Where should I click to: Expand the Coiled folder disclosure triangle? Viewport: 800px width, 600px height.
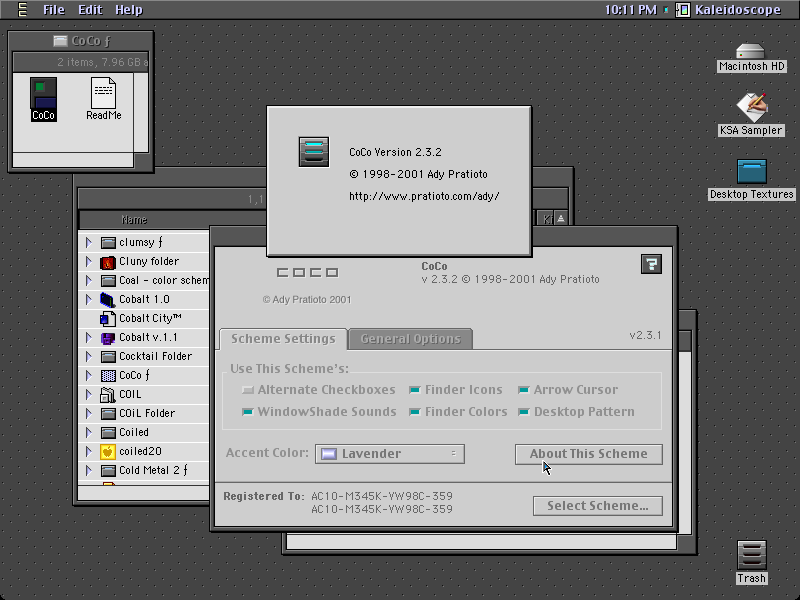[x=89, y=433]
